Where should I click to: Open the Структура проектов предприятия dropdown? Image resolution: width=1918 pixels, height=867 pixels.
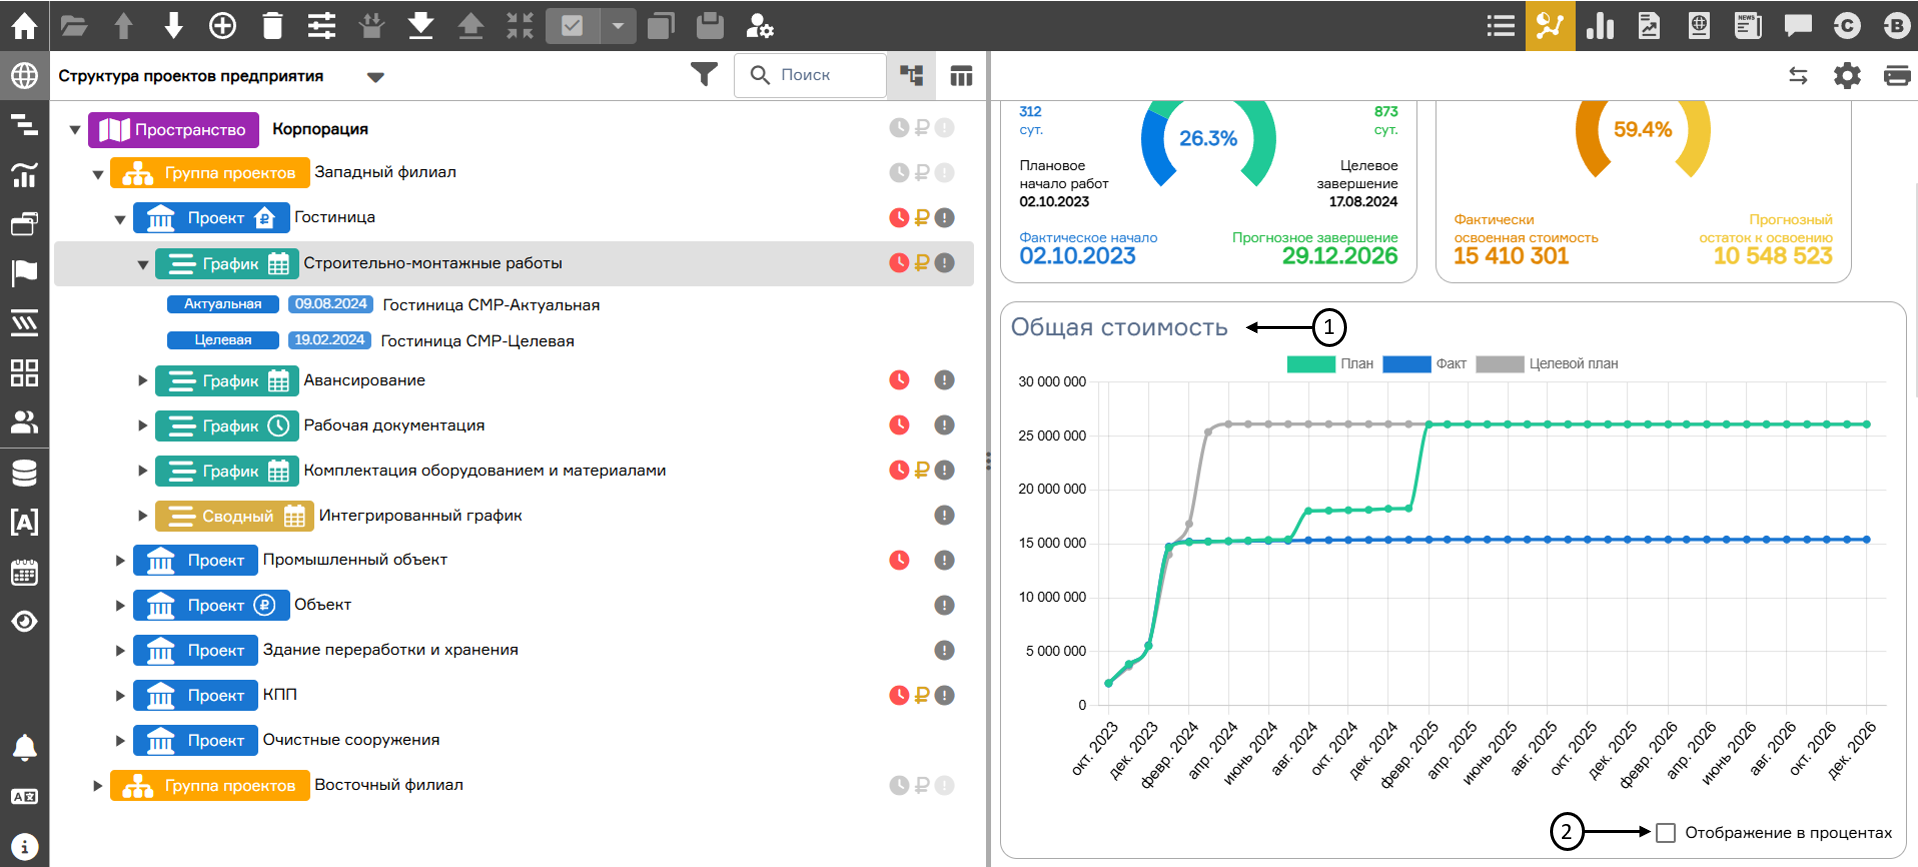375,77
